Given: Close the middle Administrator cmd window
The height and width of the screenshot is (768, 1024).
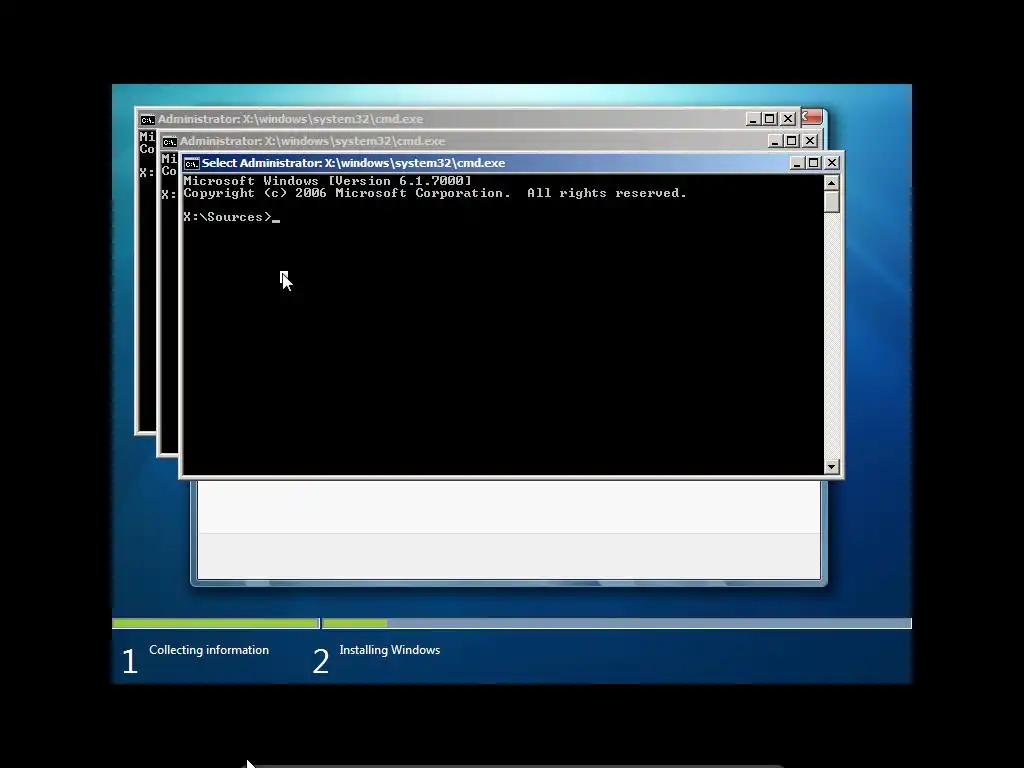Looking at the screenshot, I should pos(810,141).
